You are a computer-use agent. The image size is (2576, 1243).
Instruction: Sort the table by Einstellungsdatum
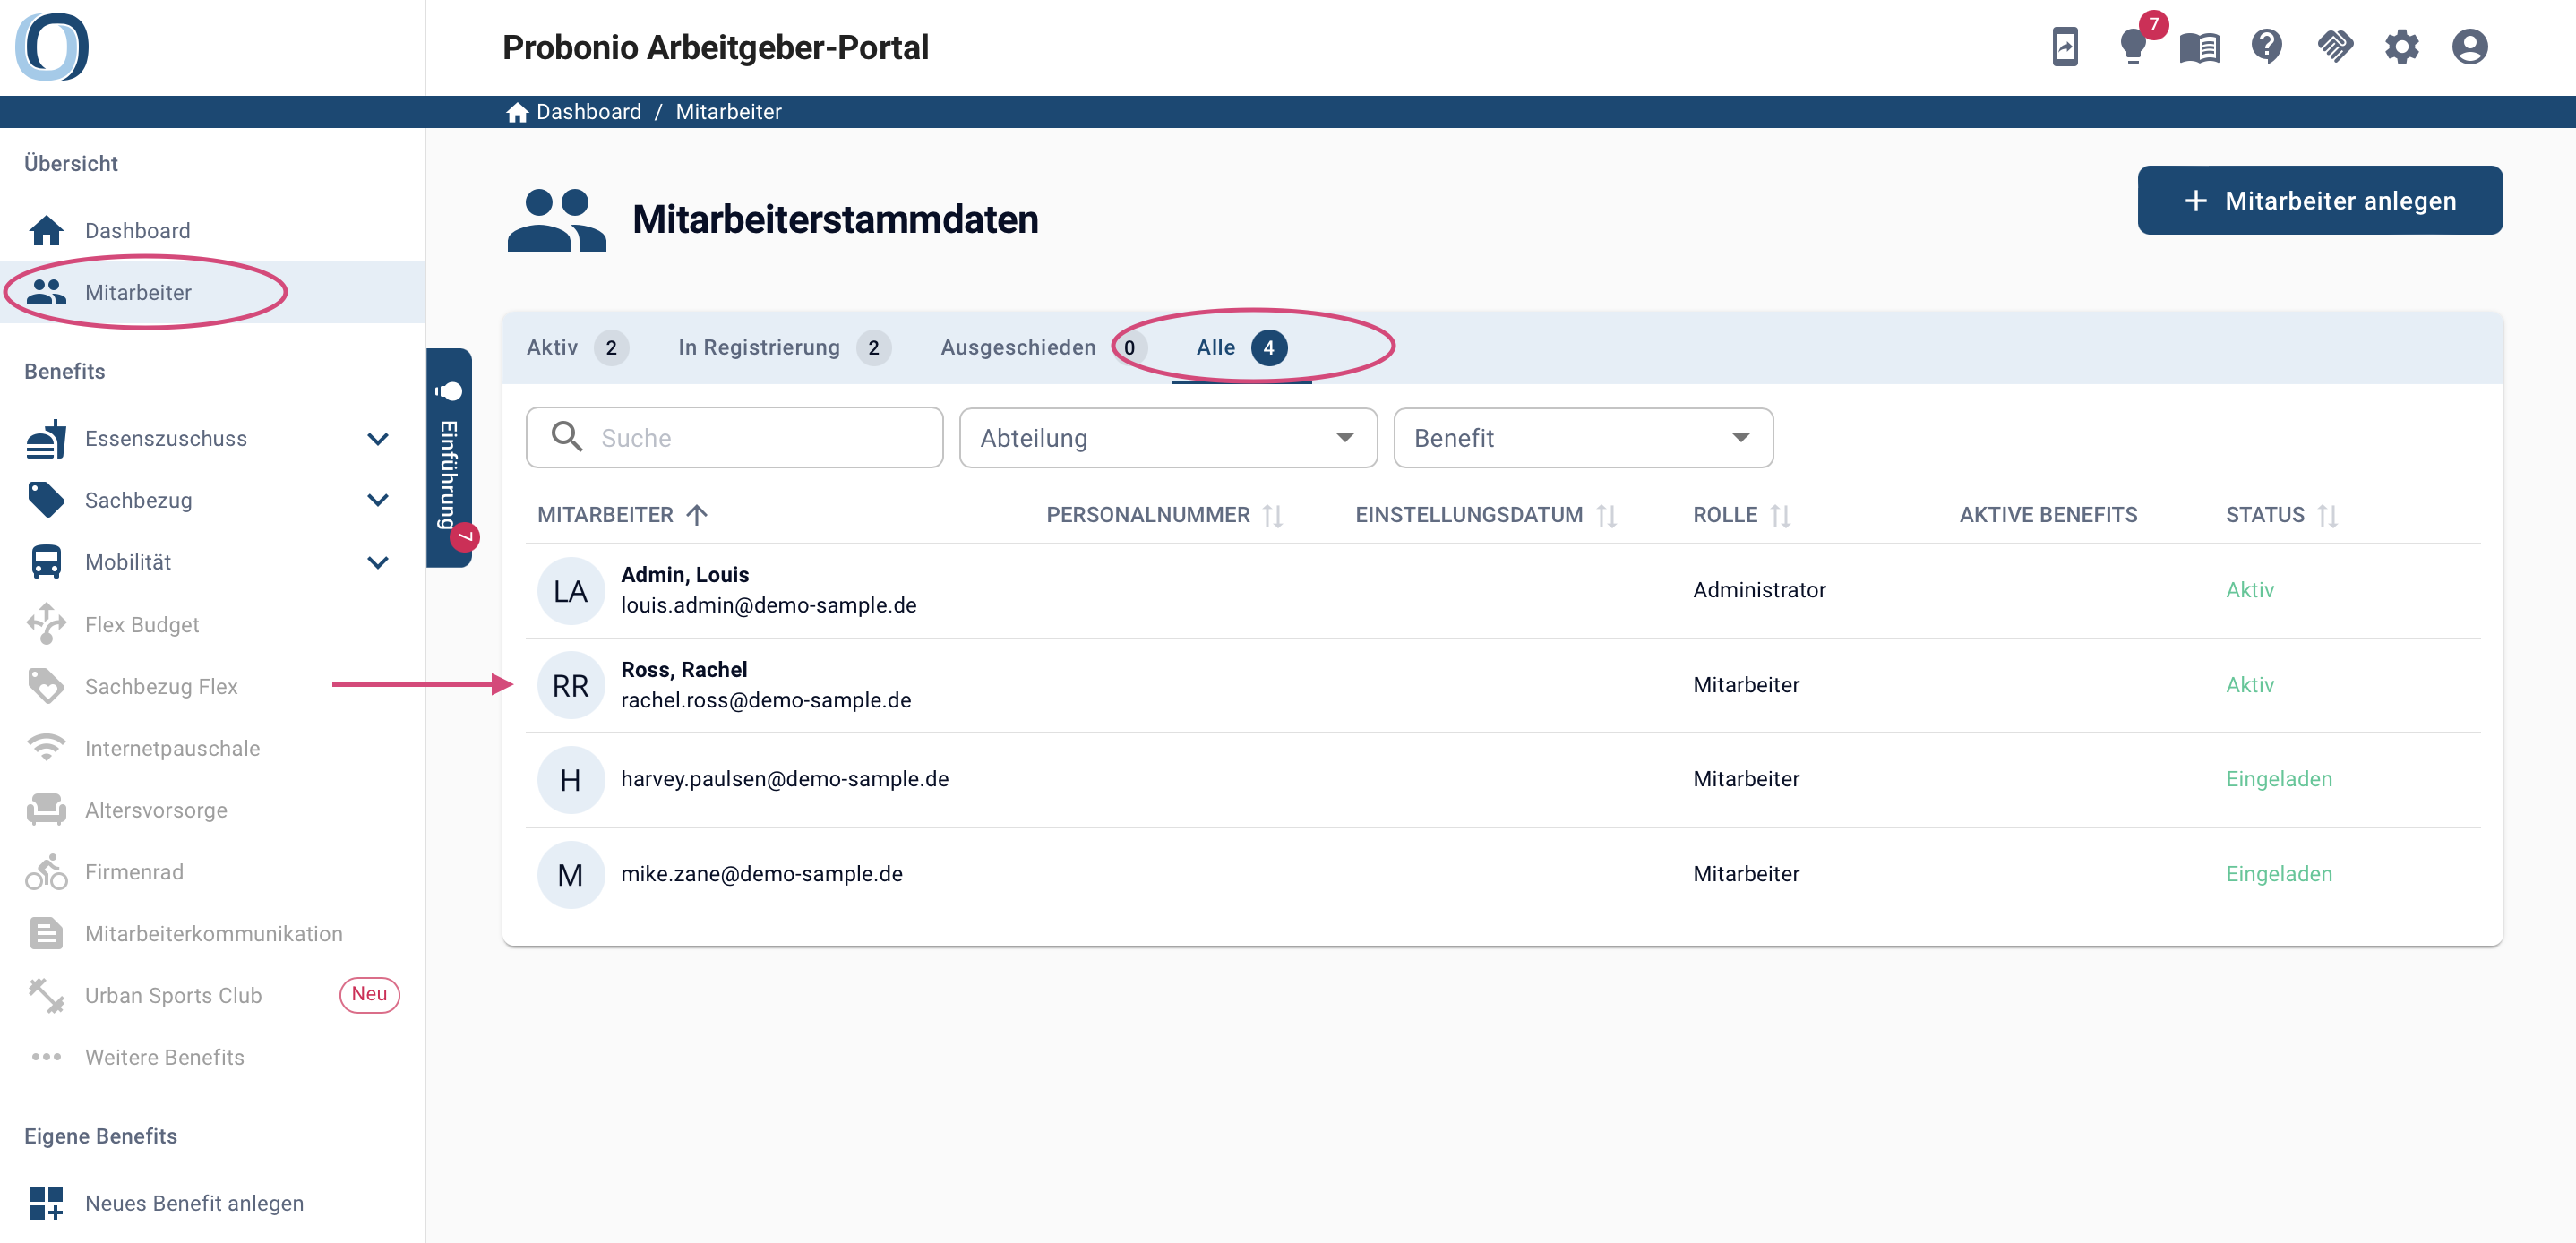[1485, 515]
